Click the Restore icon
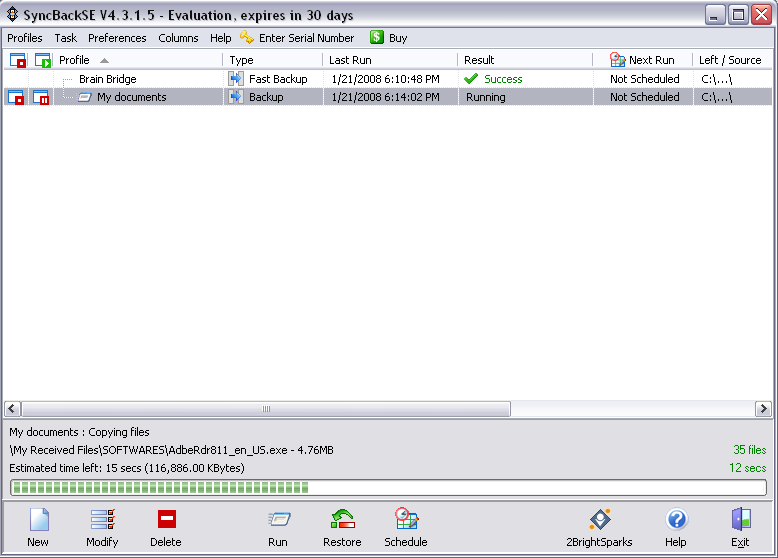The width and height of the screenshot is (778, 558). click(343, 519)
